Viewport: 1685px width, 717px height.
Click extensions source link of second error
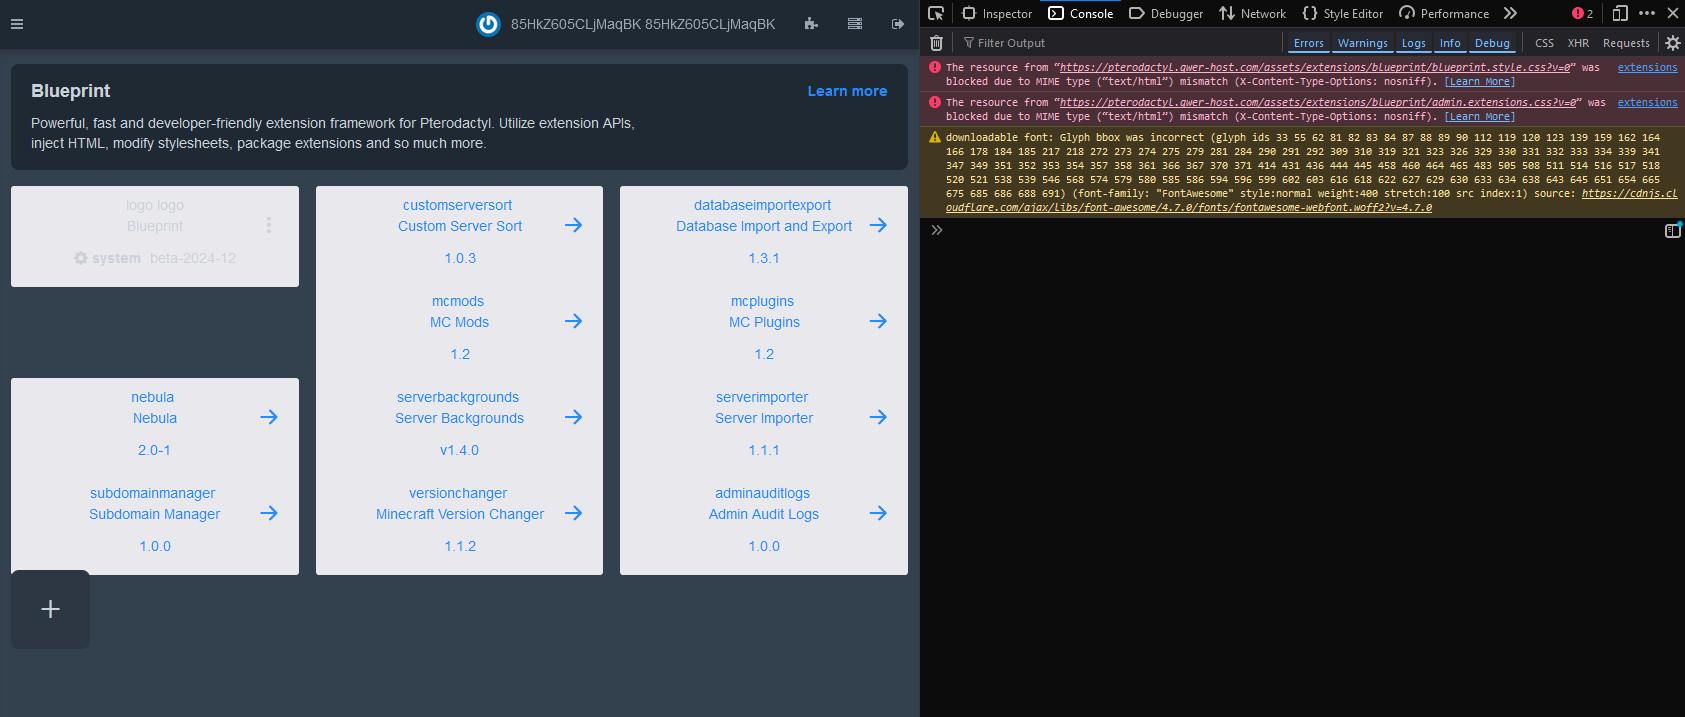[1647, 103]
